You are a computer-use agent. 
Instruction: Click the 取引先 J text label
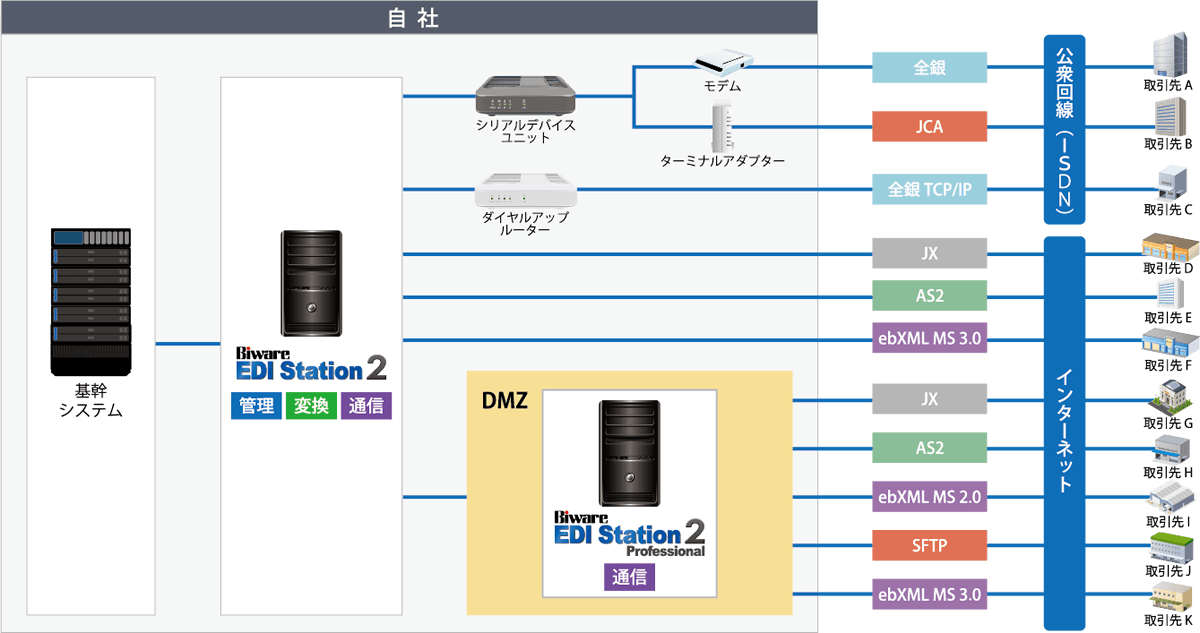coord(1169,571)
